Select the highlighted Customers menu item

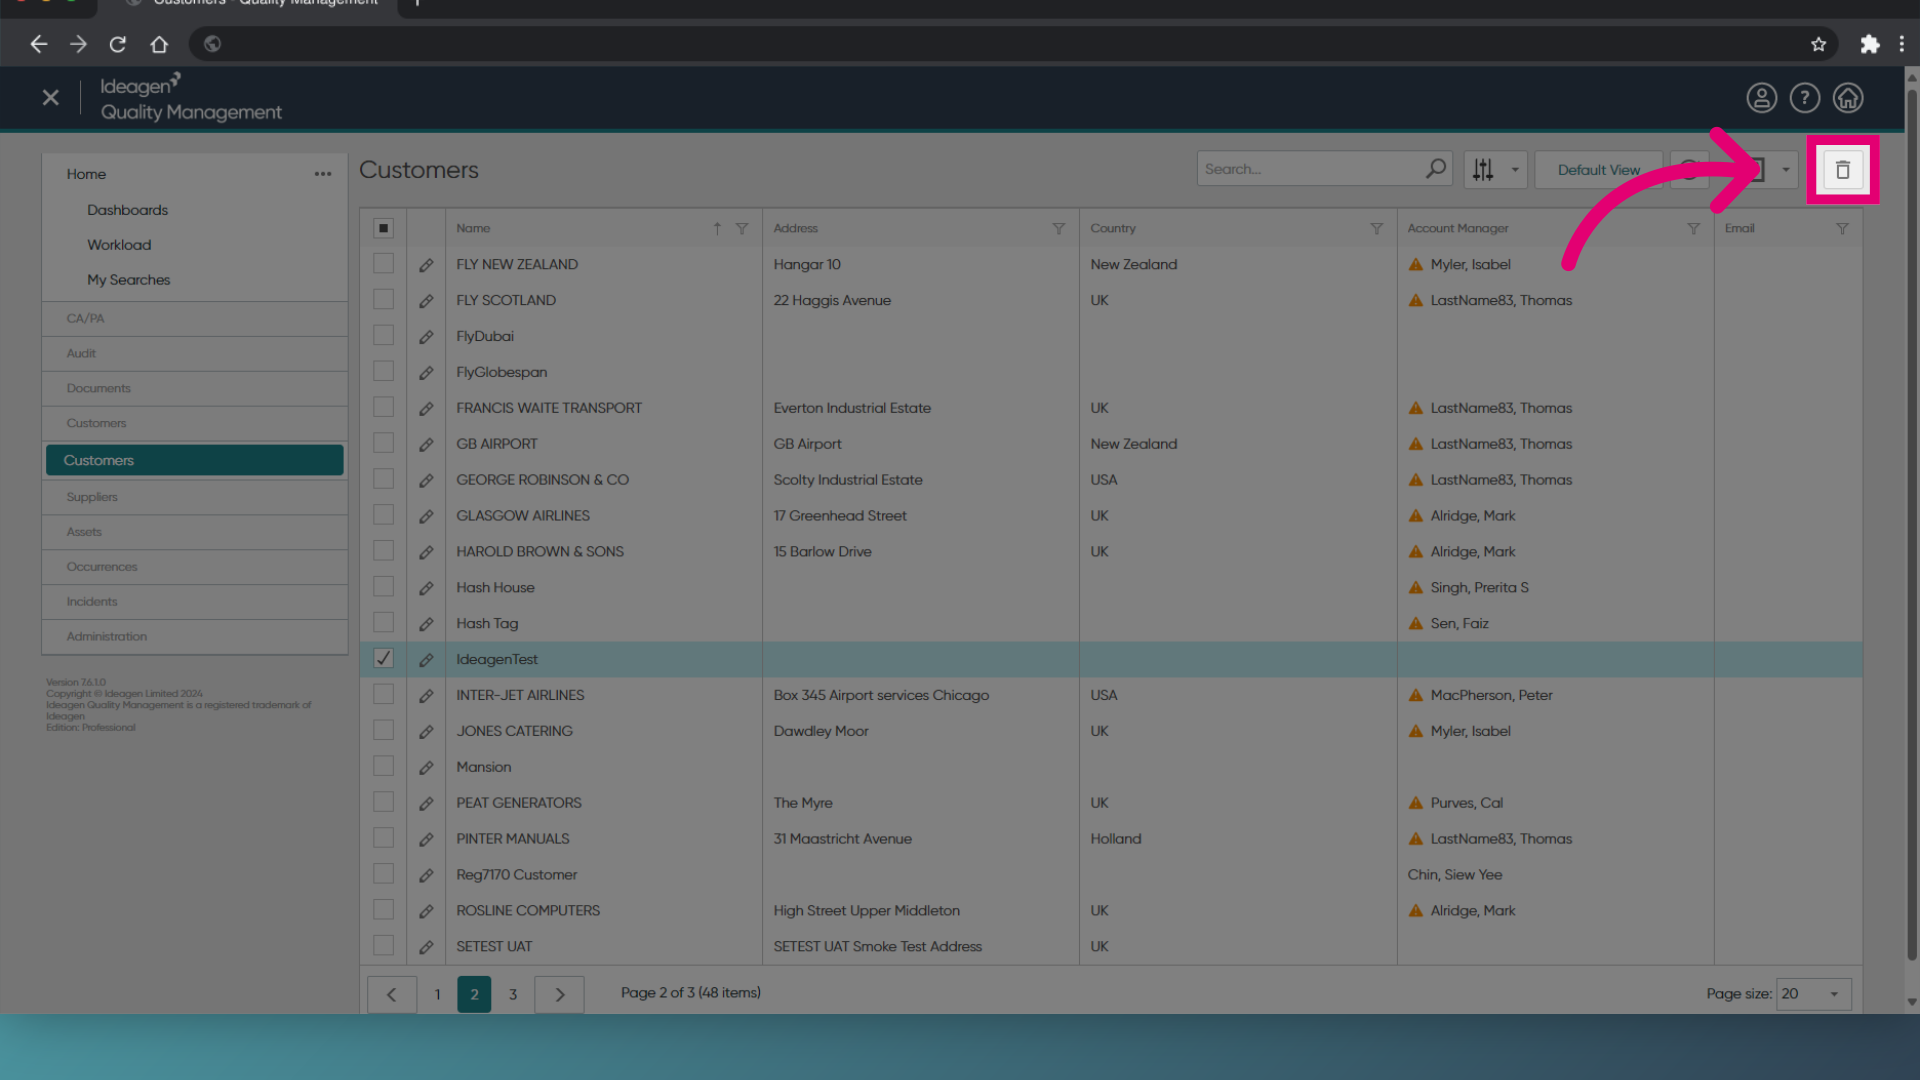[195, 460]
